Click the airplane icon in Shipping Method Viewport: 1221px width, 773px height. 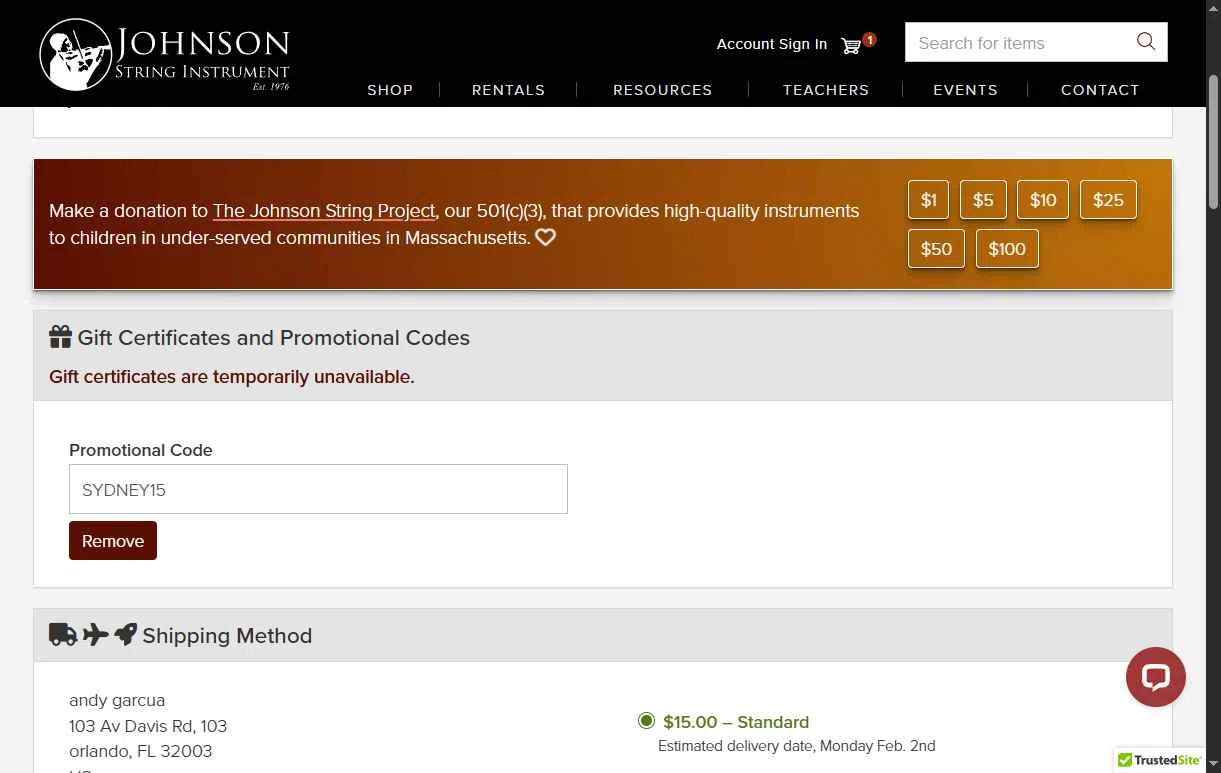tap(95, 634)
